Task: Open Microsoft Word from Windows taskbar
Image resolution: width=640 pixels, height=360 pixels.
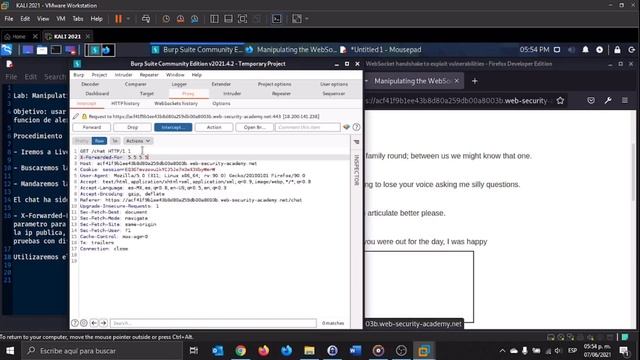Action: pyautogui.click(x=355, y=351)
